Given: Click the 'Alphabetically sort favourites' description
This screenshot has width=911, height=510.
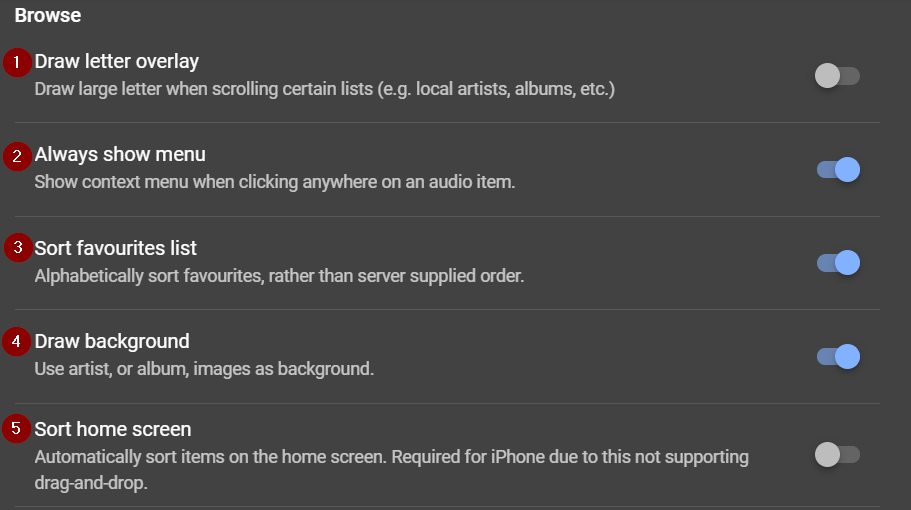Looking at the screenshot, I should pos(279,276).
